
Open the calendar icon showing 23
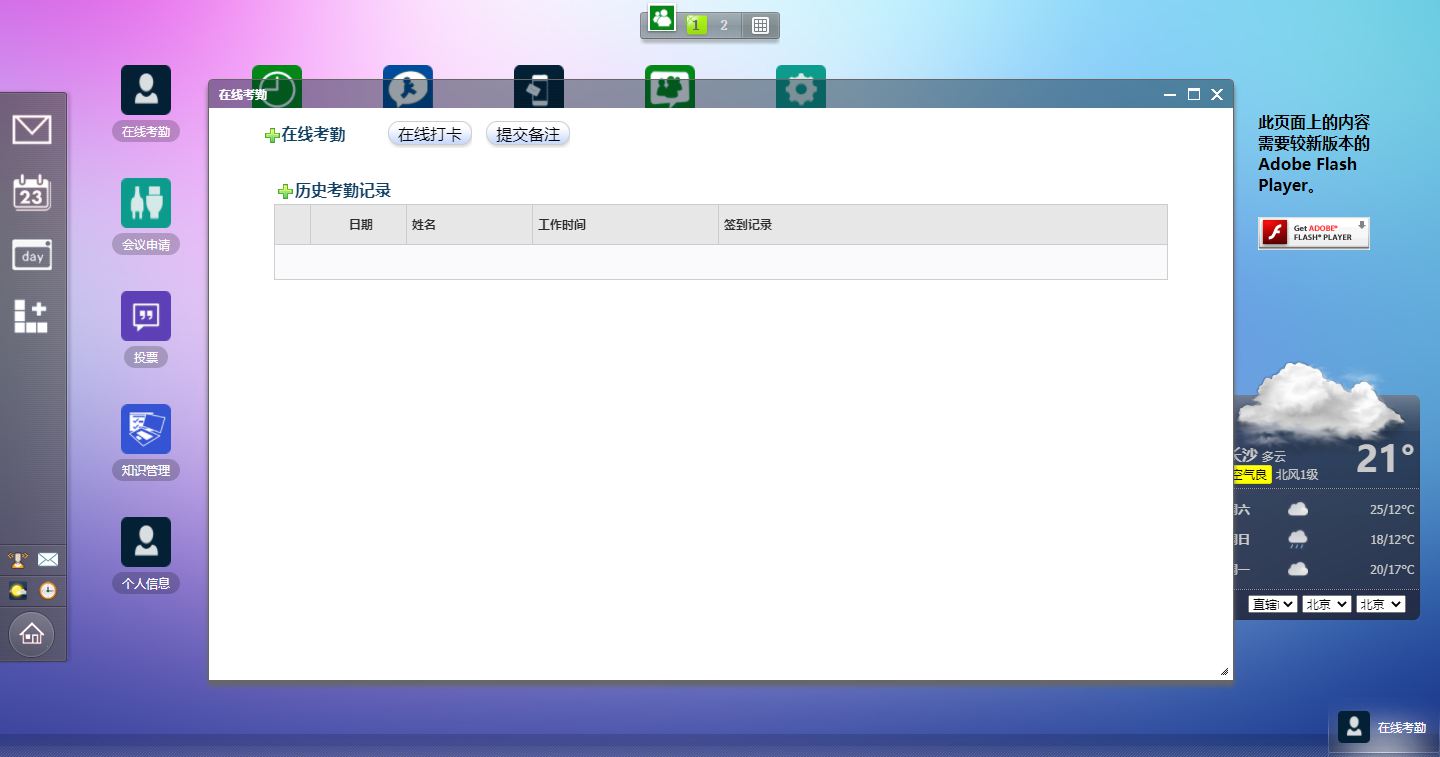tap(32, 193)
